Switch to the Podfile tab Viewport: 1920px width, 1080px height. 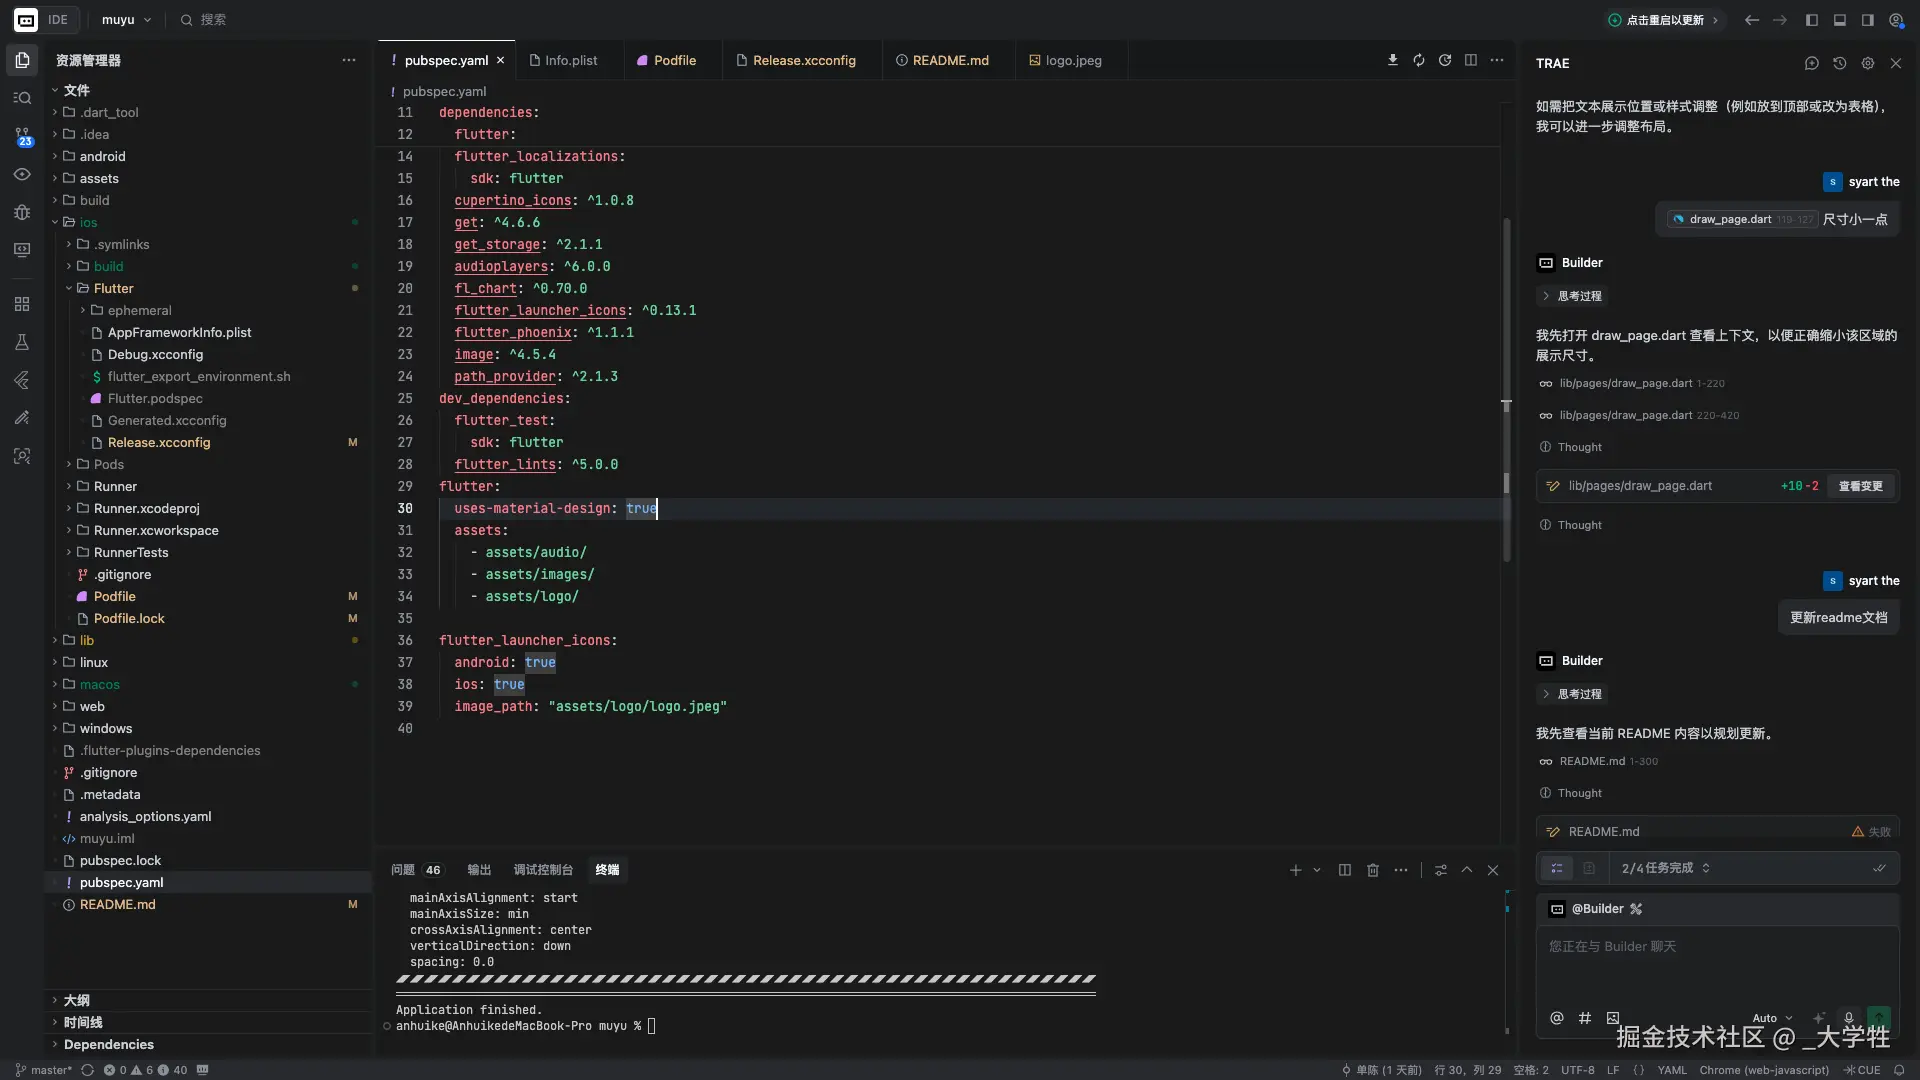tap(674, 60)
